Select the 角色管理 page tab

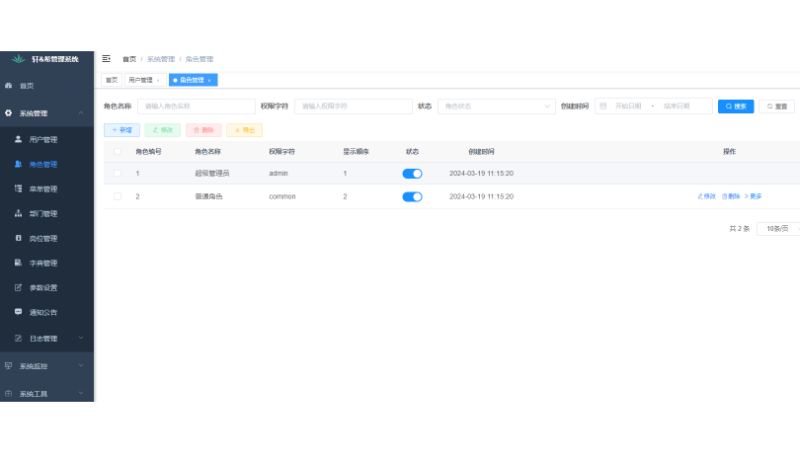point(193,80)
